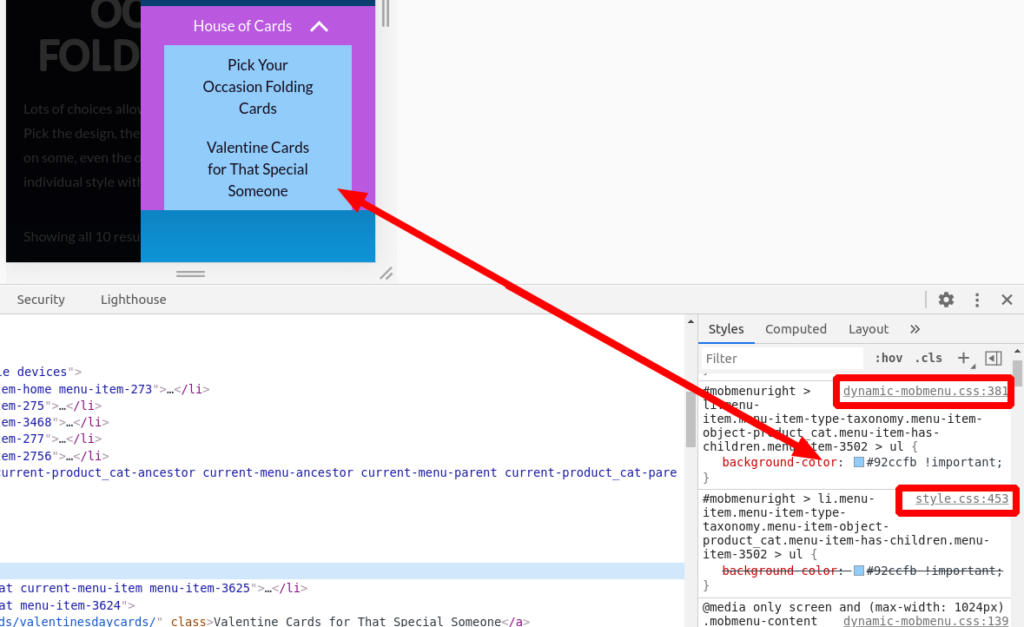
Task: Switch to the Security tab
Action: point(40,299)
